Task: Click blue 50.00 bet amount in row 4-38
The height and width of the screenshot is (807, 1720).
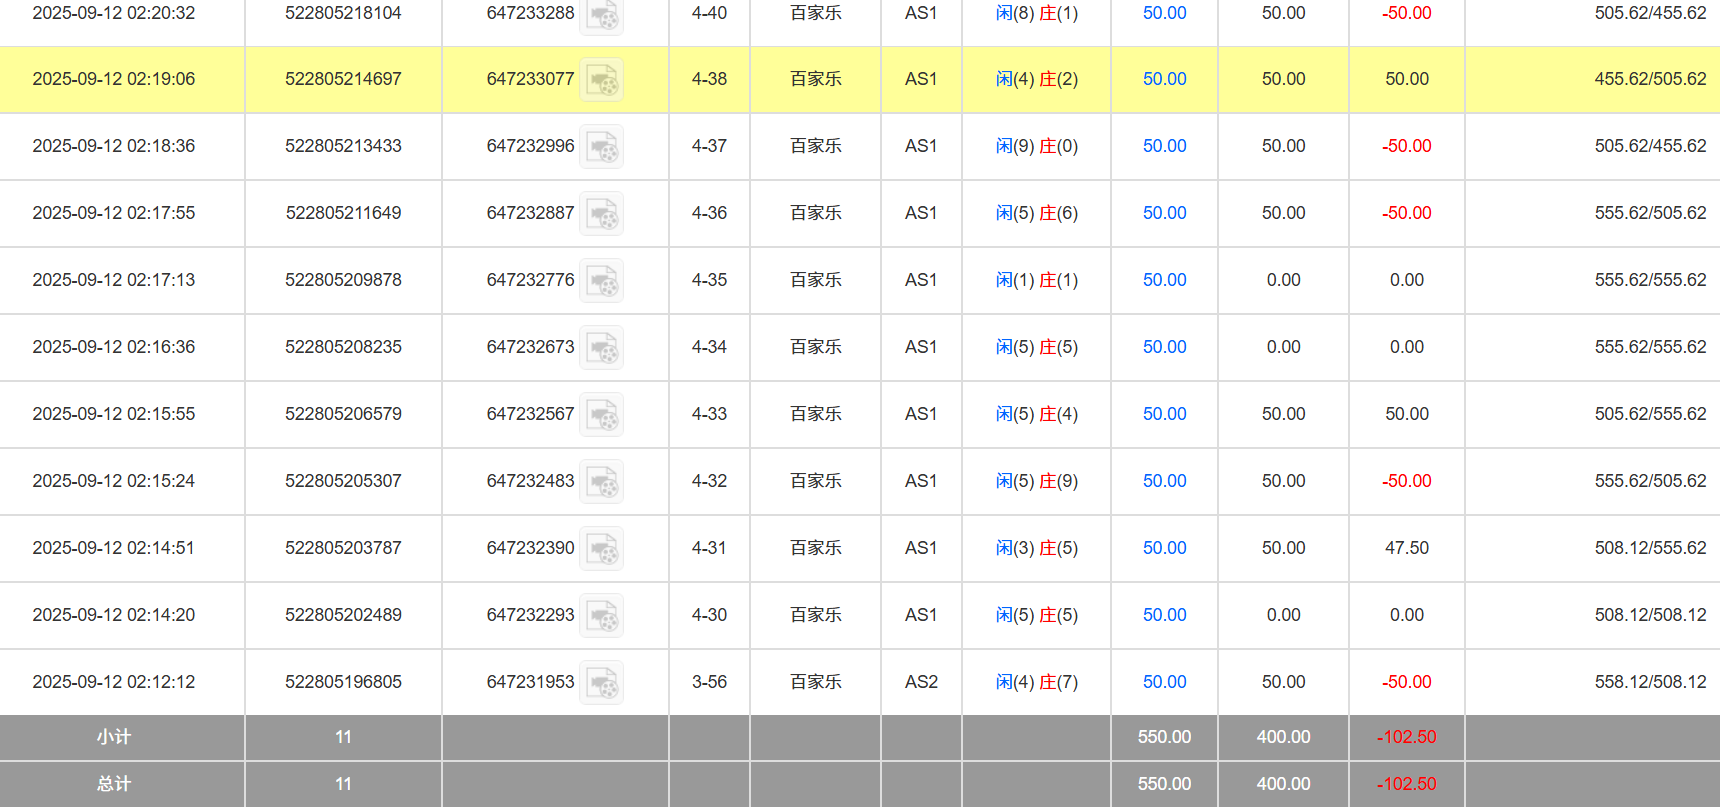Action: (x=1164, y=79)
